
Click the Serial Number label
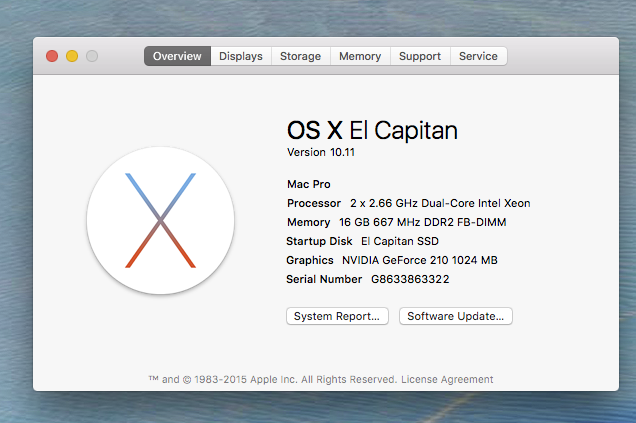[x=324, y=279]
